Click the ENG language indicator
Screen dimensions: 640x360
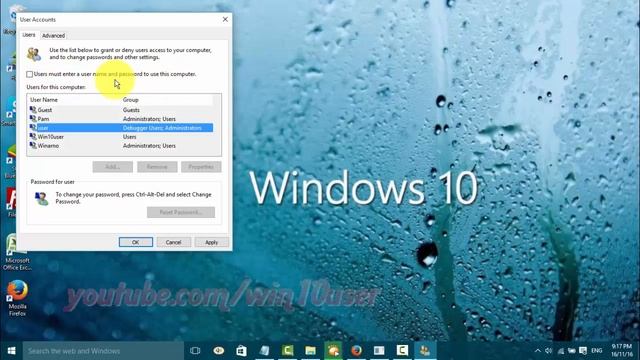pos(597,351)
